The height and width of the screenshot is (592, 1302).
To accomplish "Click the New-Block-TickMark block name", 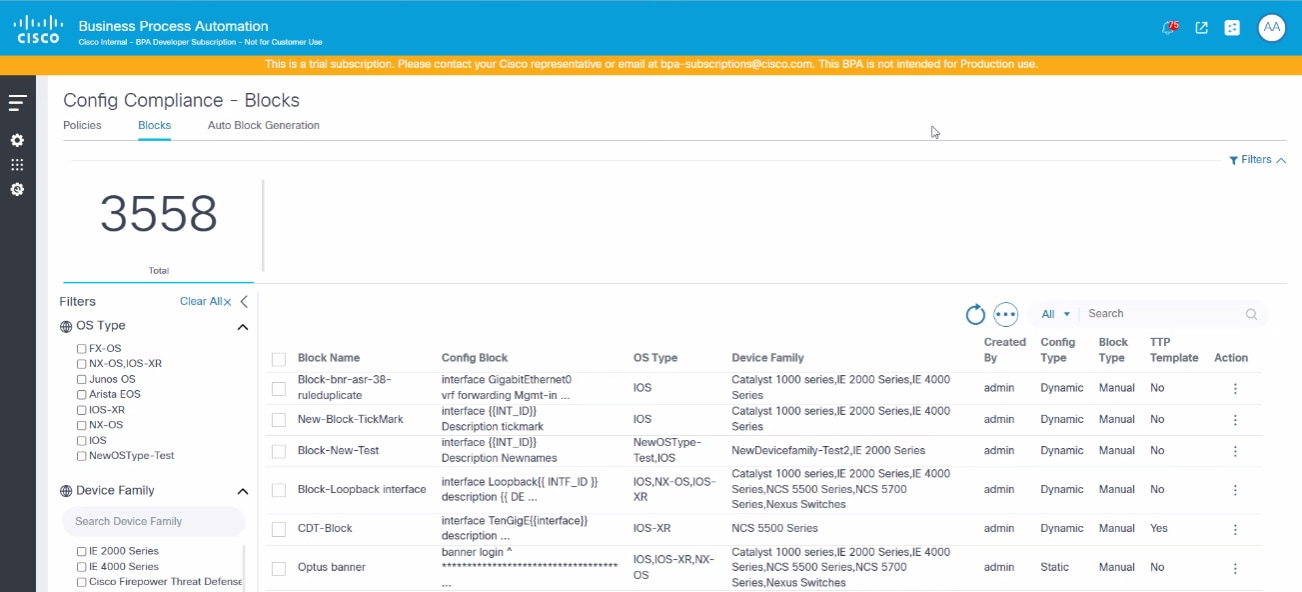I will 351,419.
